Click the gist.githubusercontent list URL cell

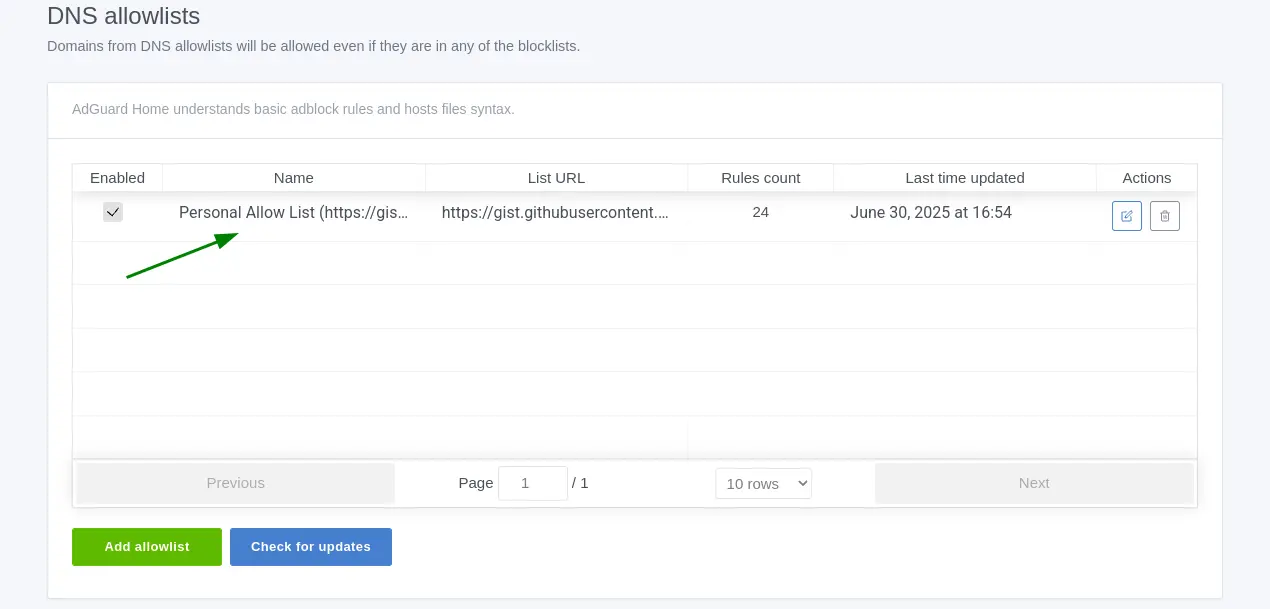[x=555, y=212]
